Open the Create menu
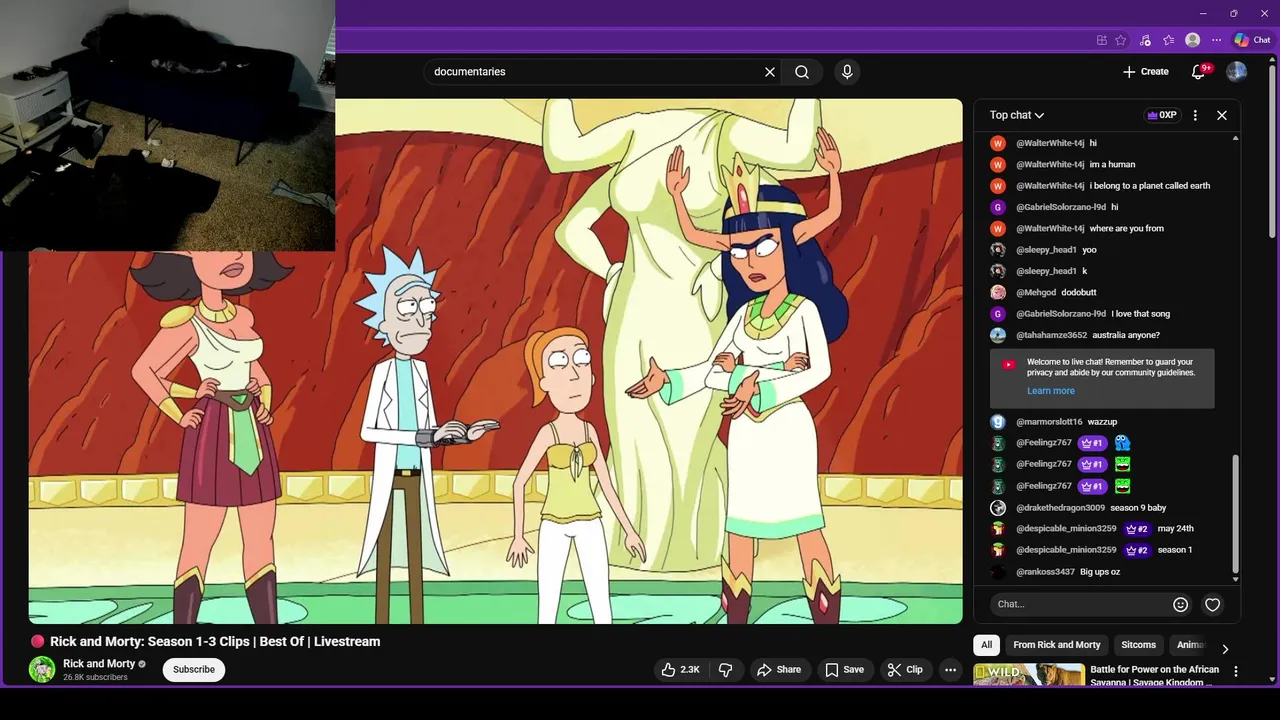 pyautogui.click(x=1145, y=72)
